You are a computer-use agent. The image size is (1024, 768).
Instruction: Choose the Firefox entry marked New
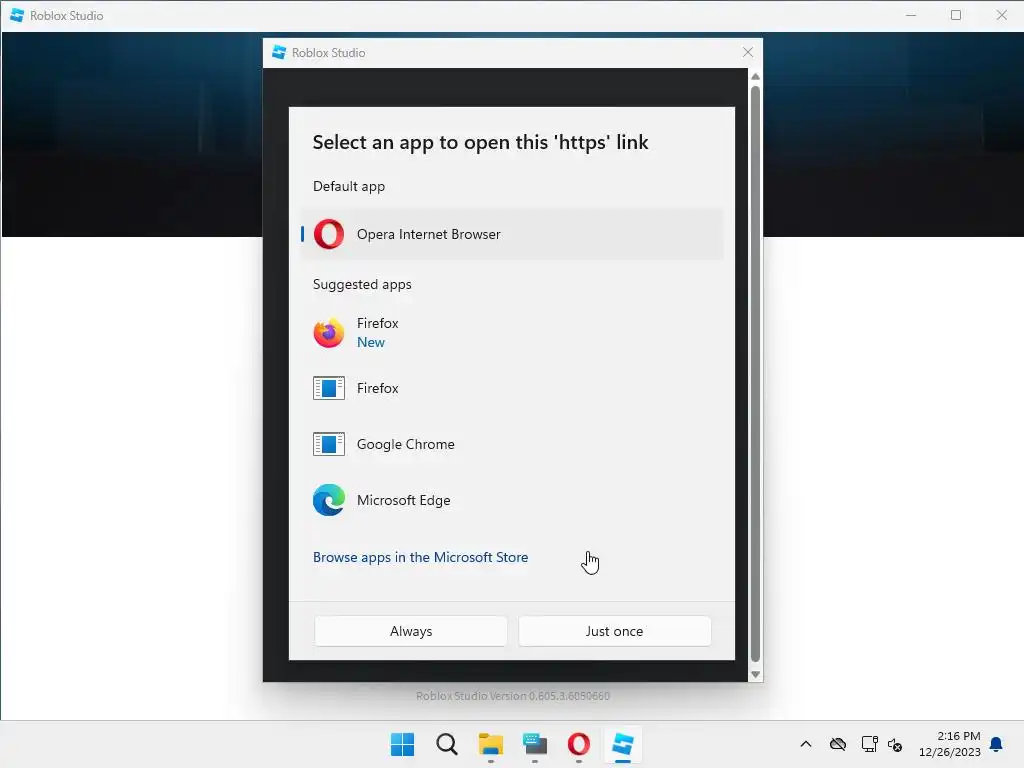(x=512, y=332)
